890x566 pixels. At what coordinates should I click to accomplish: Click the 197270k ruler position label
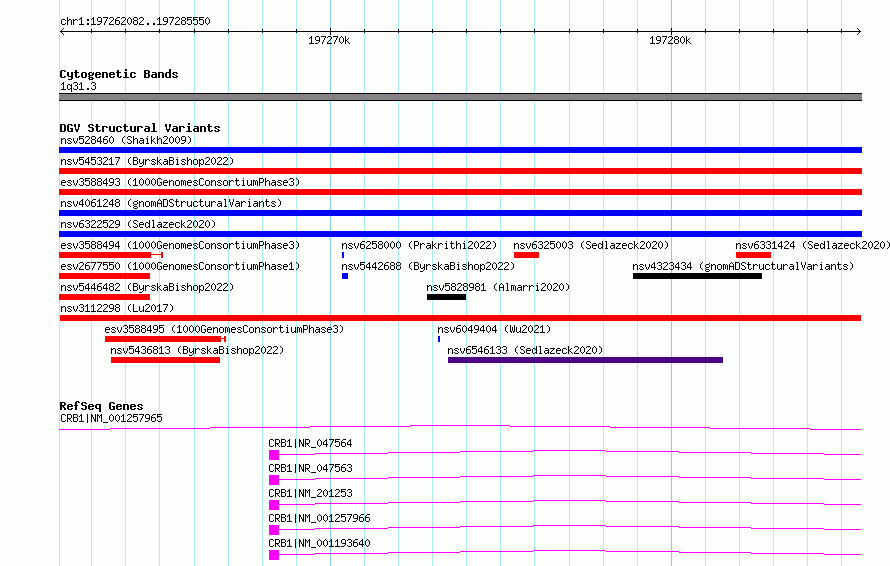click(329, 40)
